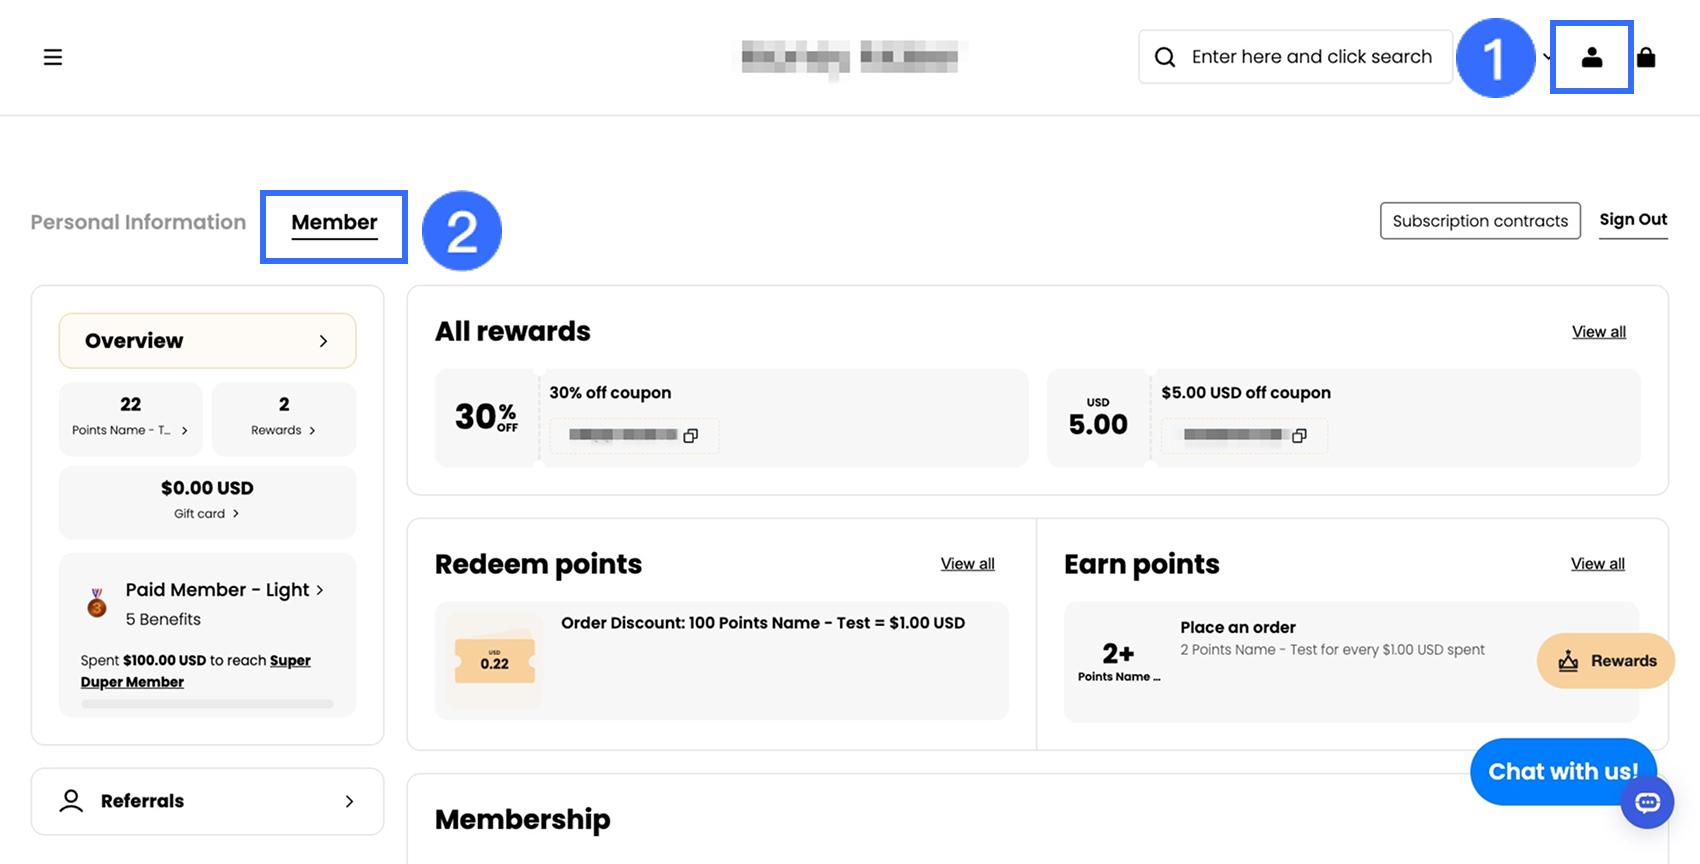Open the floating Rewards button
The width and height of the screenshot is (1700, 864).
1605,661
